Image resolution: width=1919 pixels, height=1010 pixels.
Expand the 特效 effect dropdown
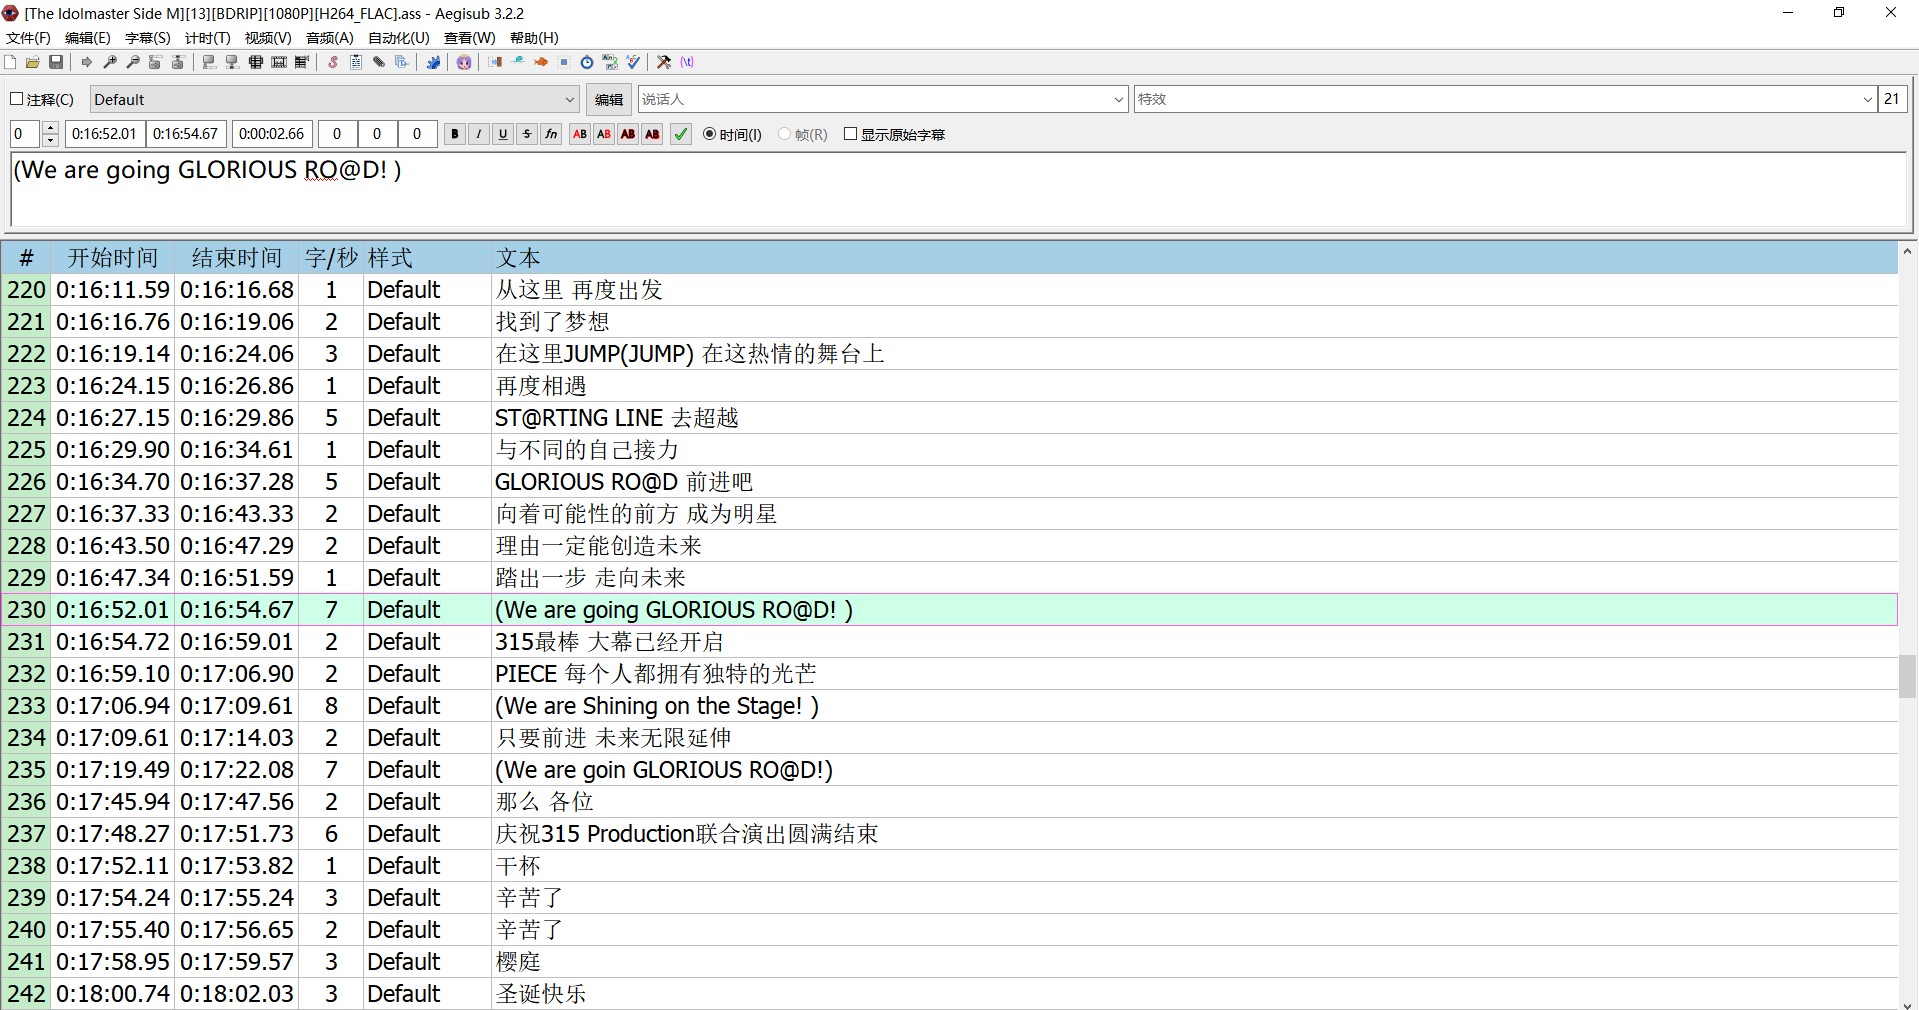(x=1867, y=99)
